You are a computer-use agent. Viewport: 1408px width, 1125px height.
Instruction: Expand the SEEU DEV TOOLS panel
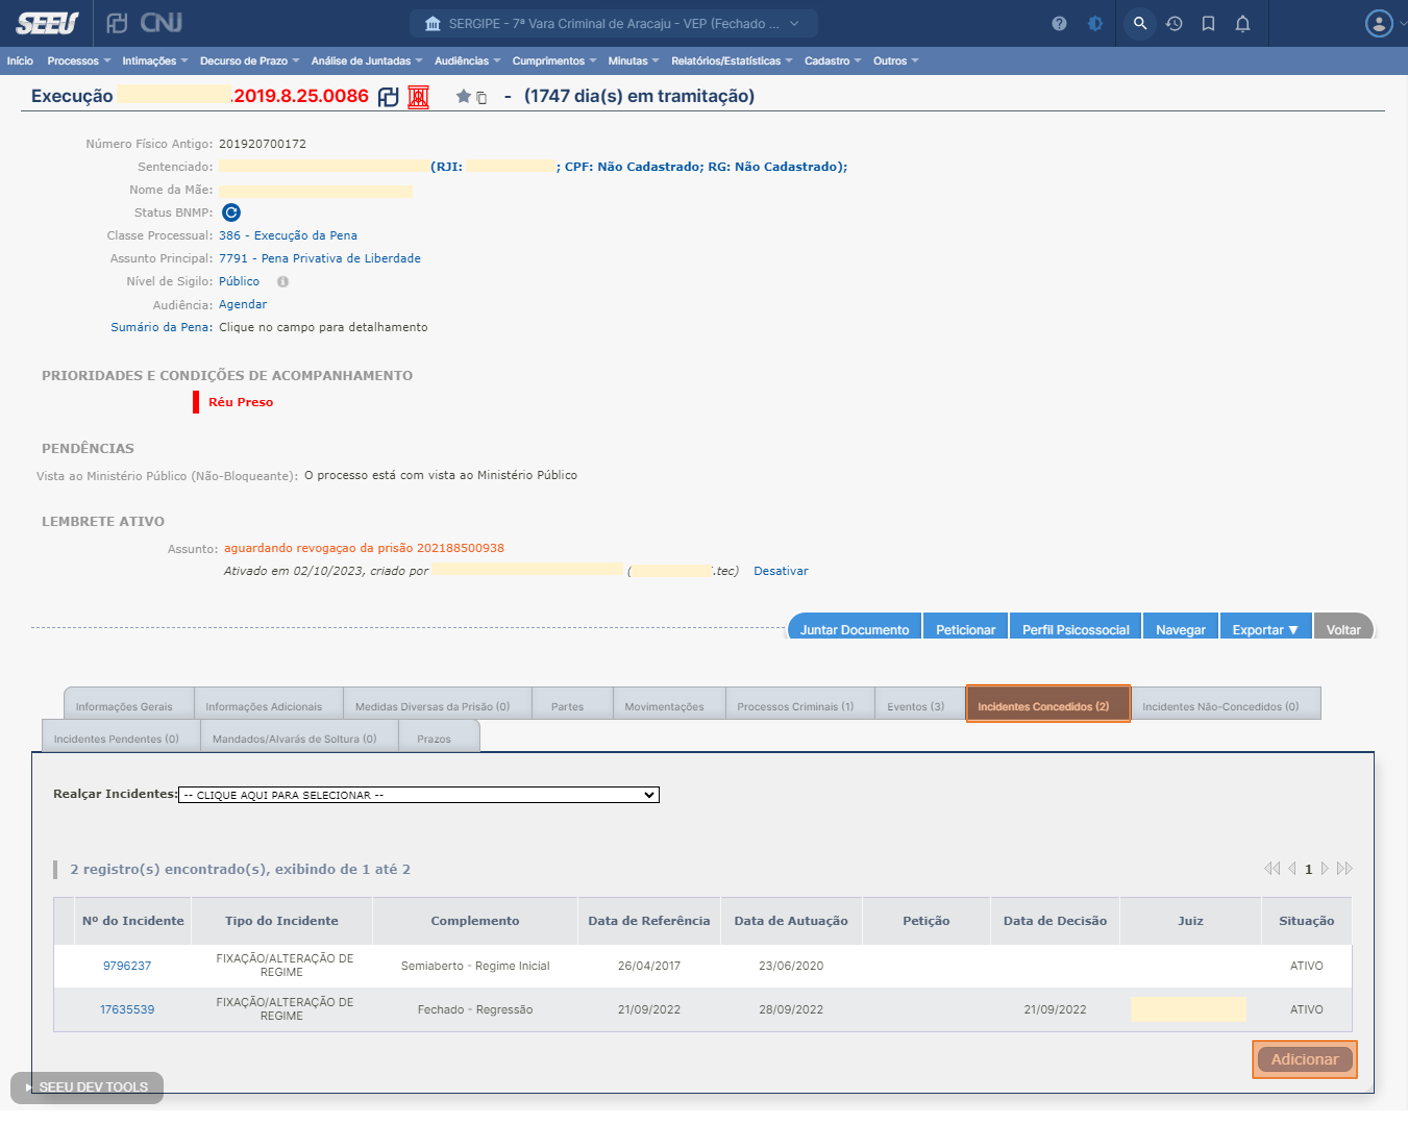[87, 1087]
